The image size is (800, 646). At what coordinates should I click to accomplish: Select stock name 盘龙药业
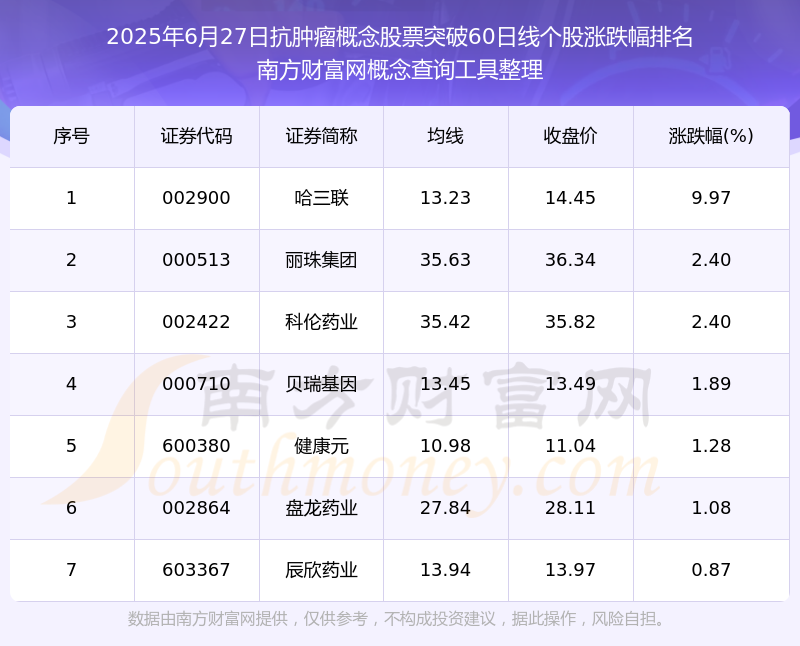point(321,508)
